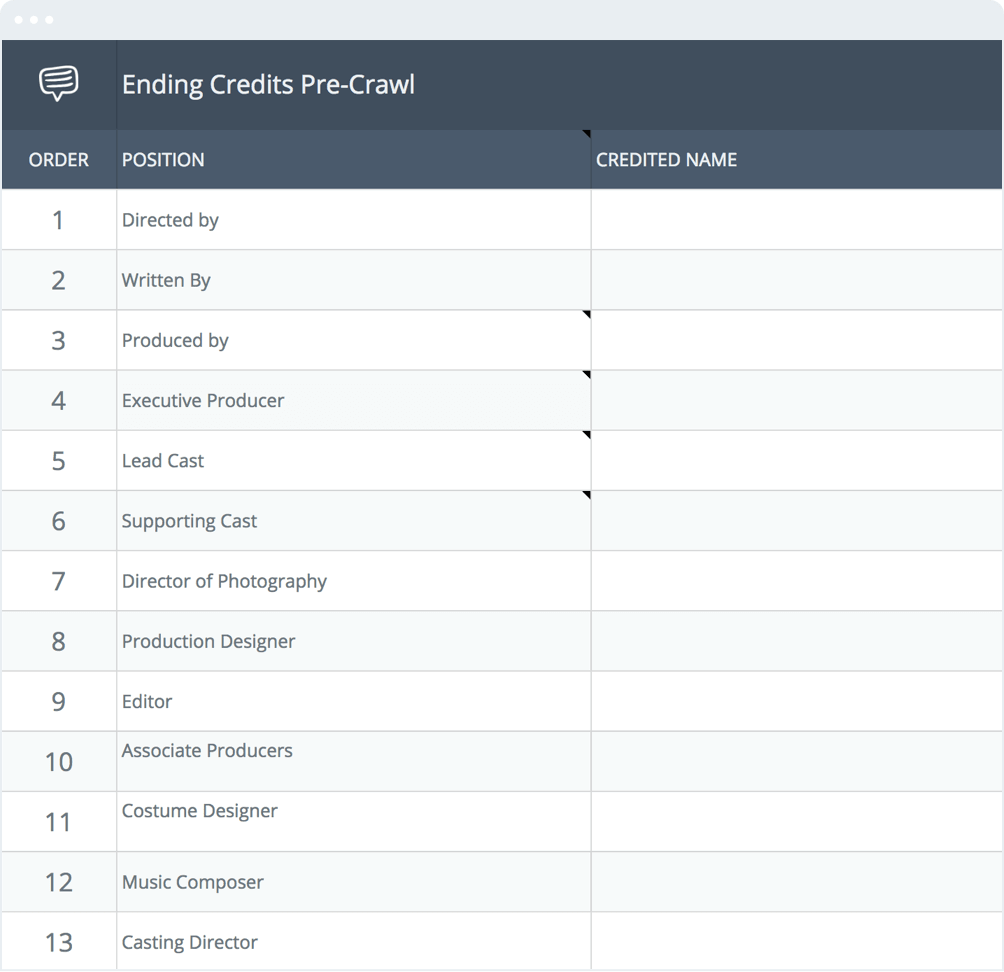Select the empty name cell beside Editor
1004x972 pixels.
click(796, 701)
